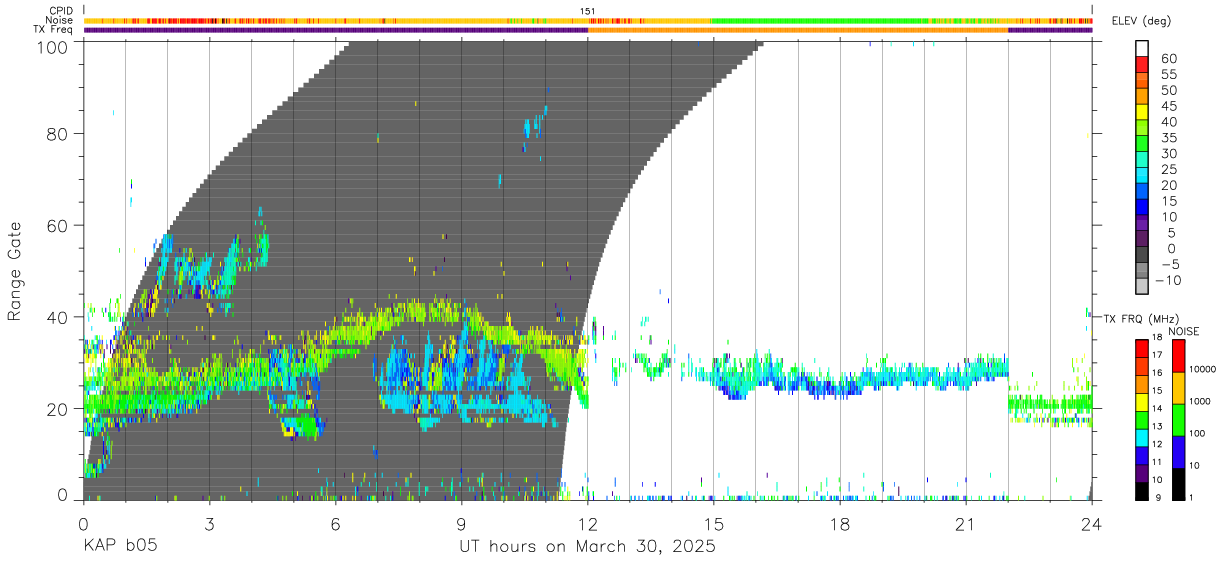
Task: Click the UT hour tick label 21
Action: coord(966,523)
